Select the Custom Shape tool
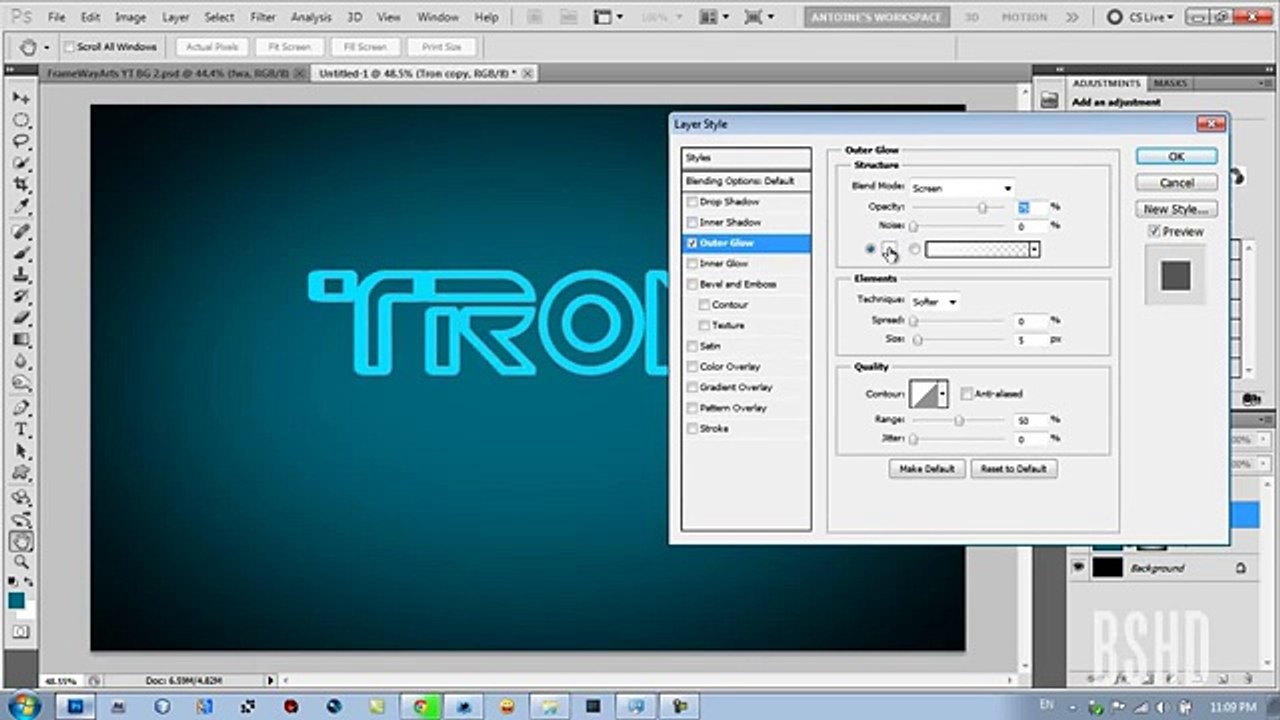The image size is (1280, 720). [x=21, y=473]
